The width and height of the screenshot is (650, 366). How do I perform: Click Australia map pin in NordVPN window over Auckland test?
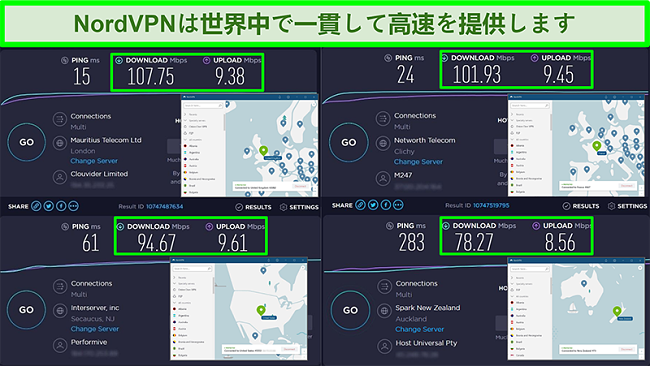[584, 284]
